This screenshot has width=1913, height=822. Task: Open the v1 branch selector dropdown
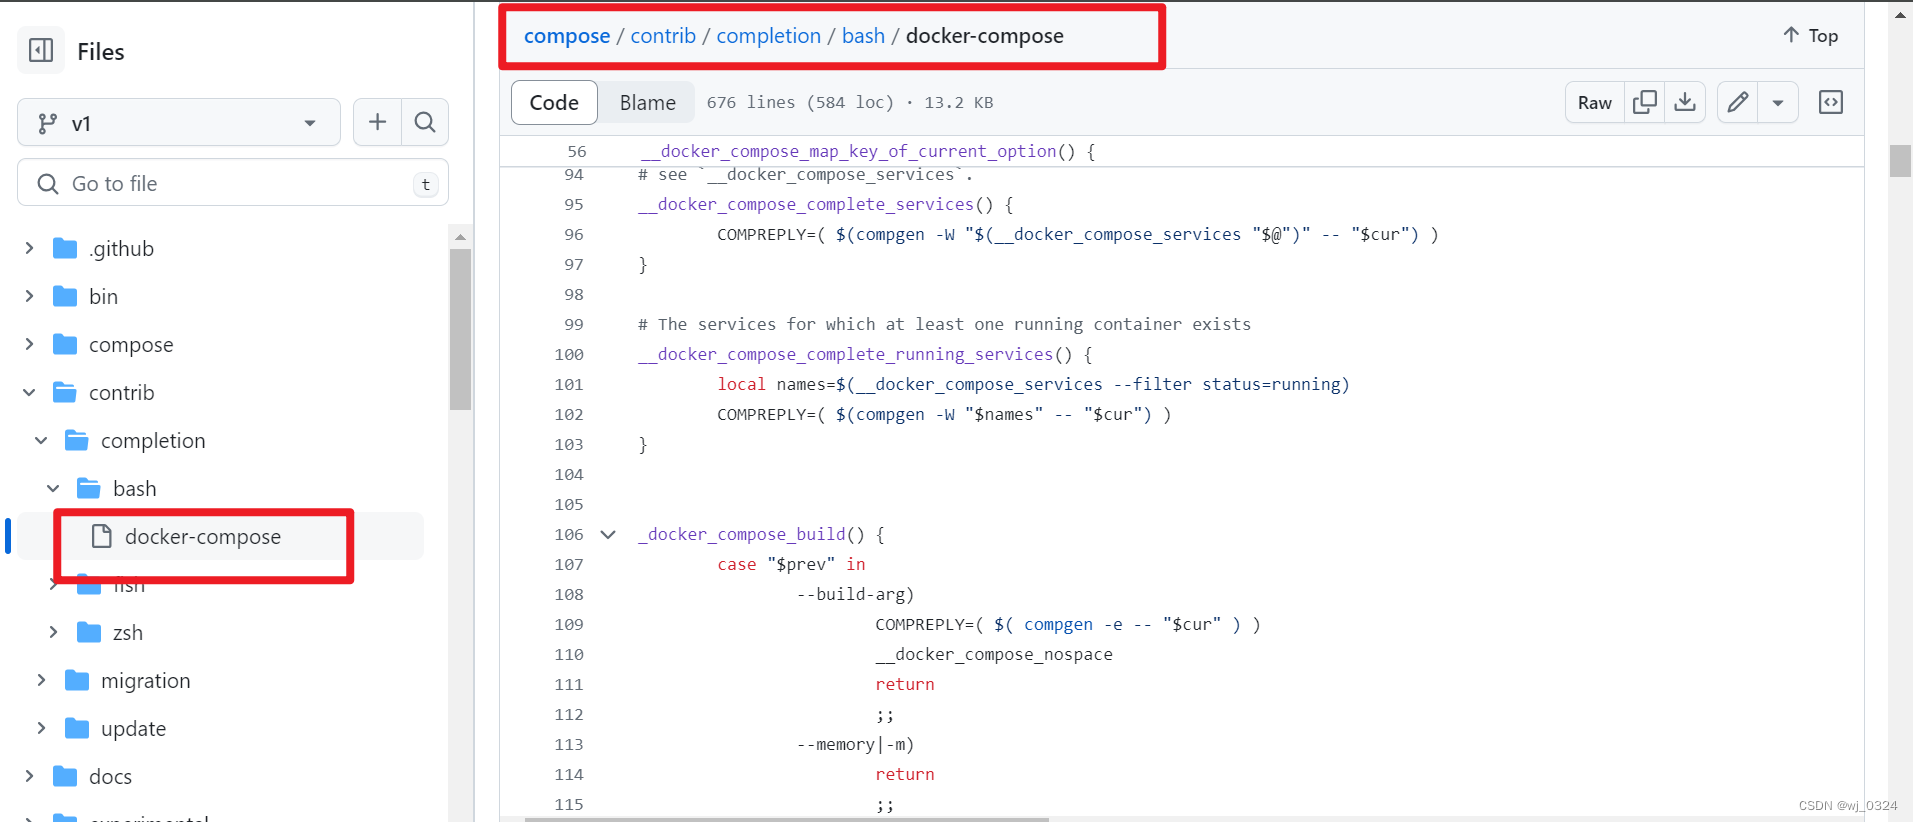179,123
